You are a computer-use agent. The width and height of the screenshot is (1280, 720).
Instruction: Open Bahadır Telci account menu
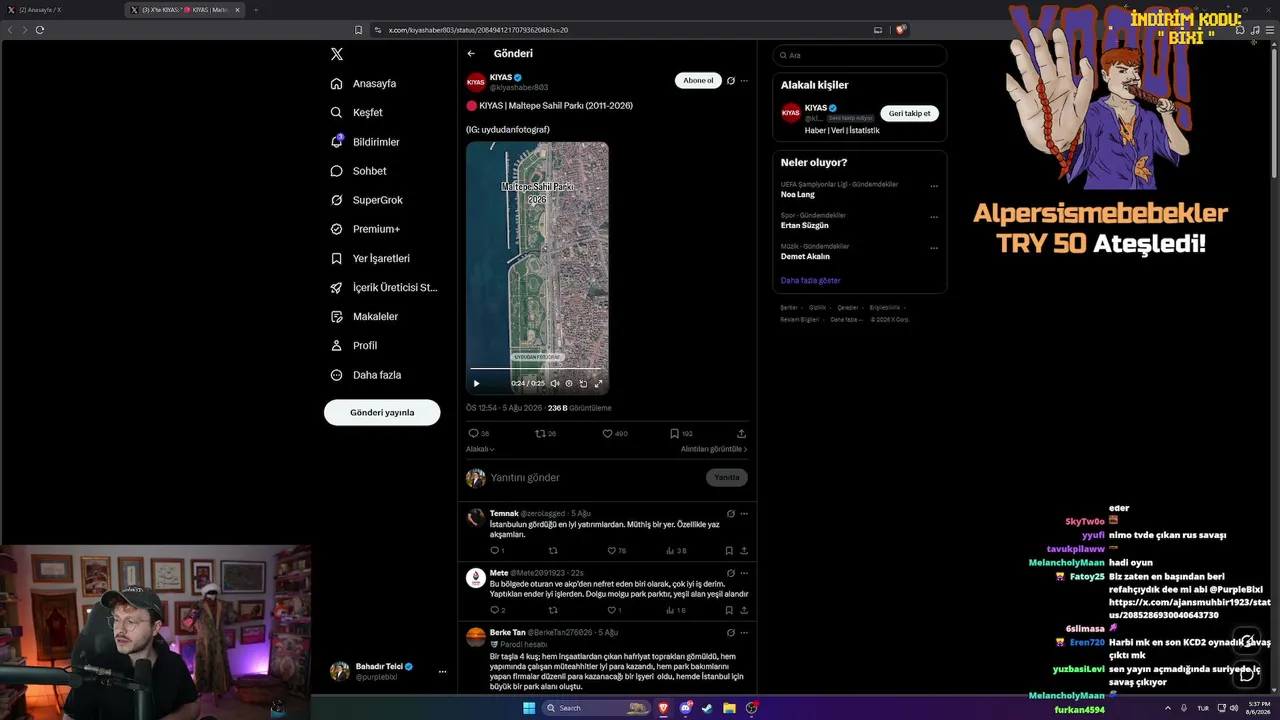(389, 671)
